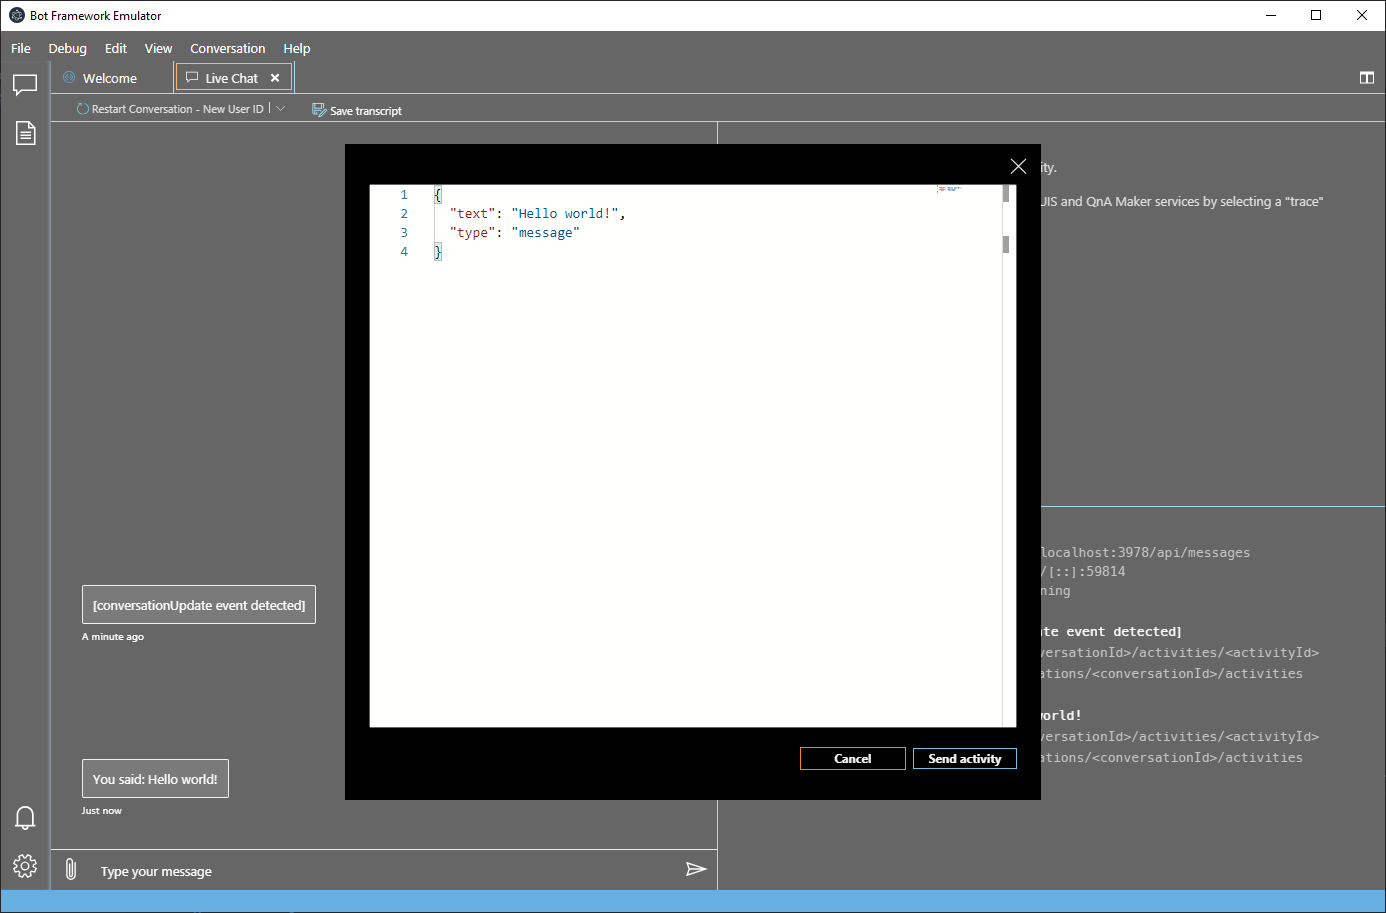Switch to the Live Chat tab
Viewport: 1386px width, 913px height.
point(232,78)
